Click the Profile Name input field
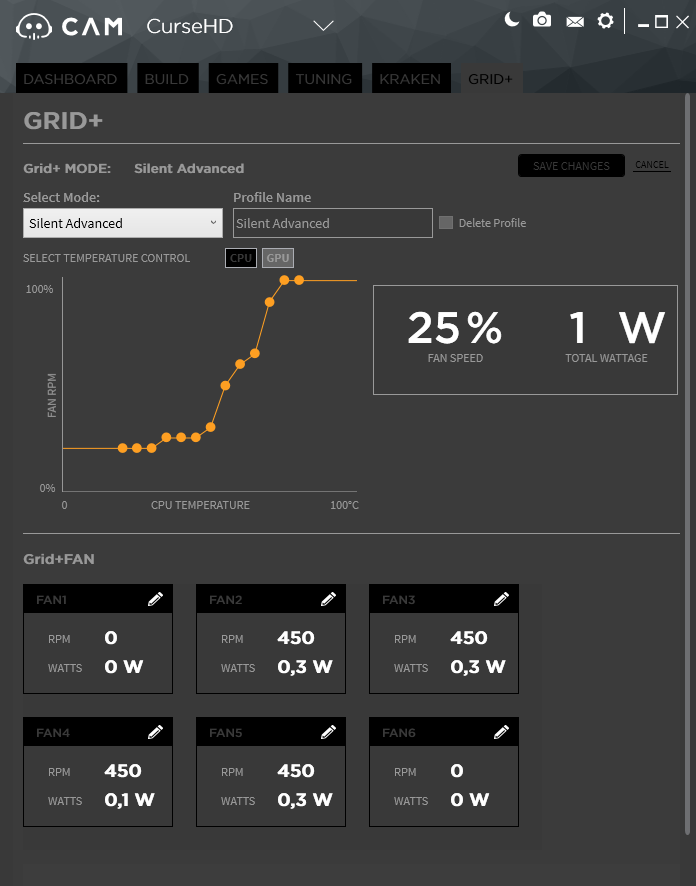Viewport: 696px width, 886px height. [x=333, y=223]
